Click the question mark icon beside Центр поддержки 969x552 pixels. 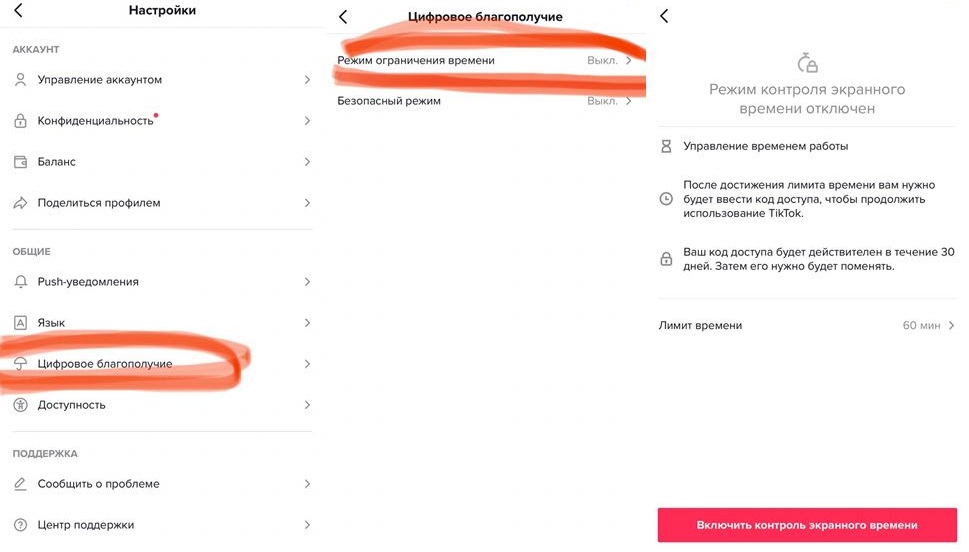tap(20, 525)
